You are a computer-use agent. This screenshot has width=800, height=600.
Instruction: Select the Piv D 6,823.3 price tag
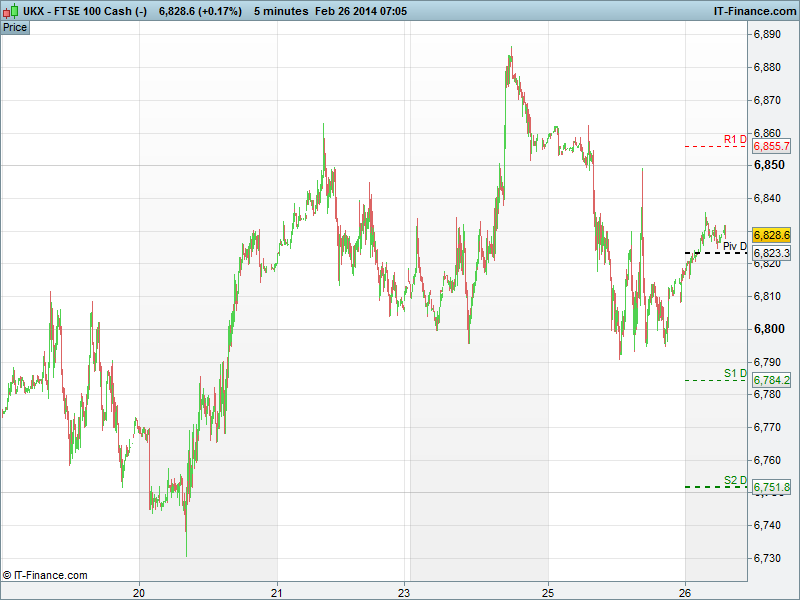click(x=771, y=253)
